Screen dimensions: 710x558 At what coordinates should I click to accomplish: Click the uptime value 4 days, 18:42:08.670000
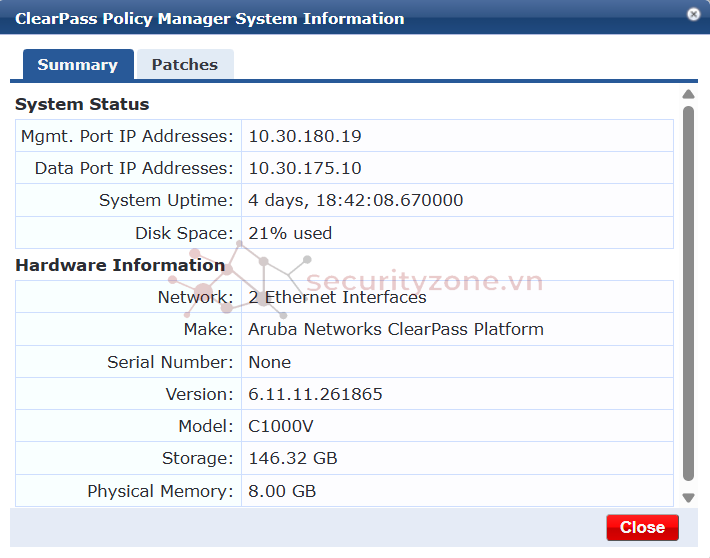[x=355, y=201]
